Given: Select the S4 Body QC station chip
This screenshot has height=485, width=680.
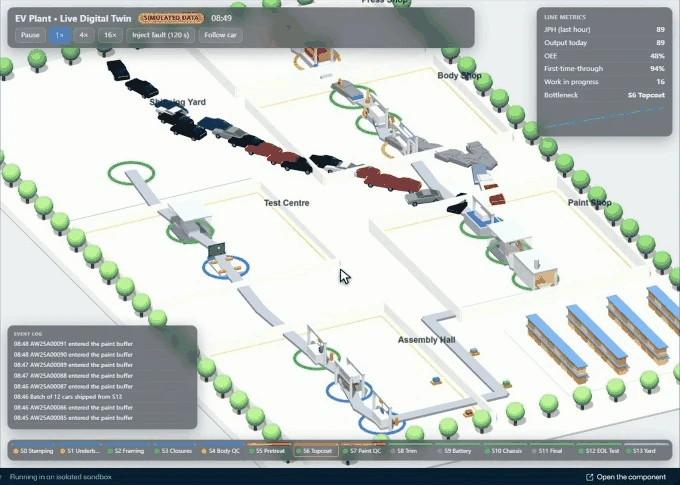Looking at the screenshot, I should 222,451.
